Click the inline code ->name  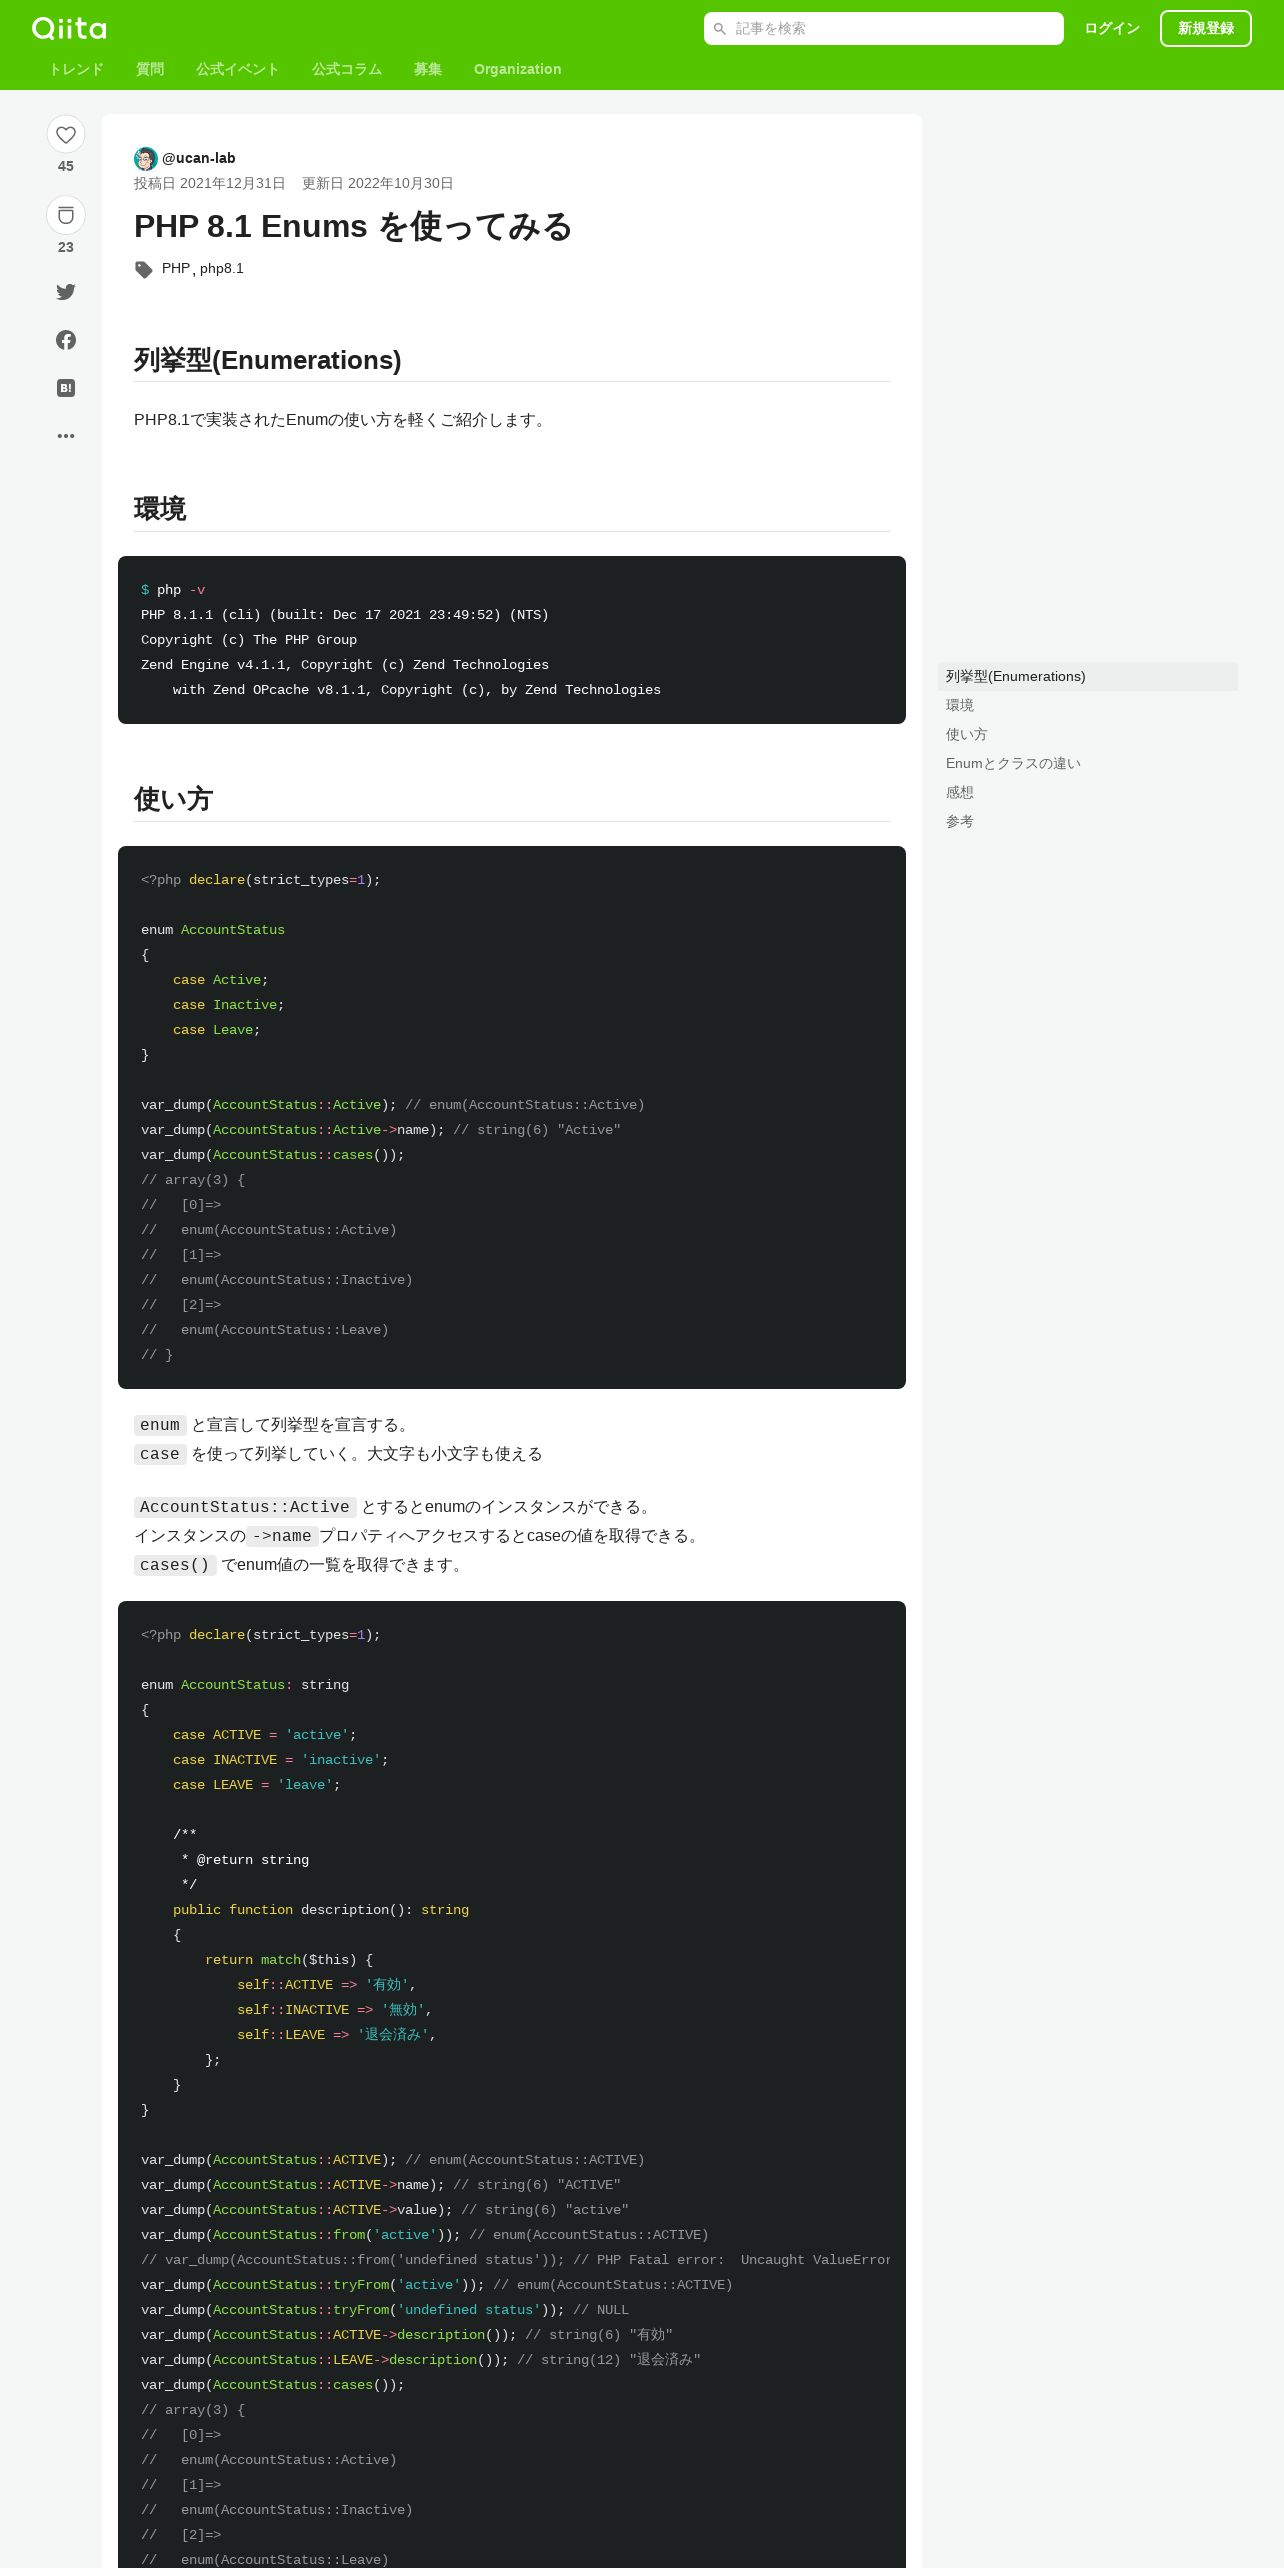pos(282,1536)
